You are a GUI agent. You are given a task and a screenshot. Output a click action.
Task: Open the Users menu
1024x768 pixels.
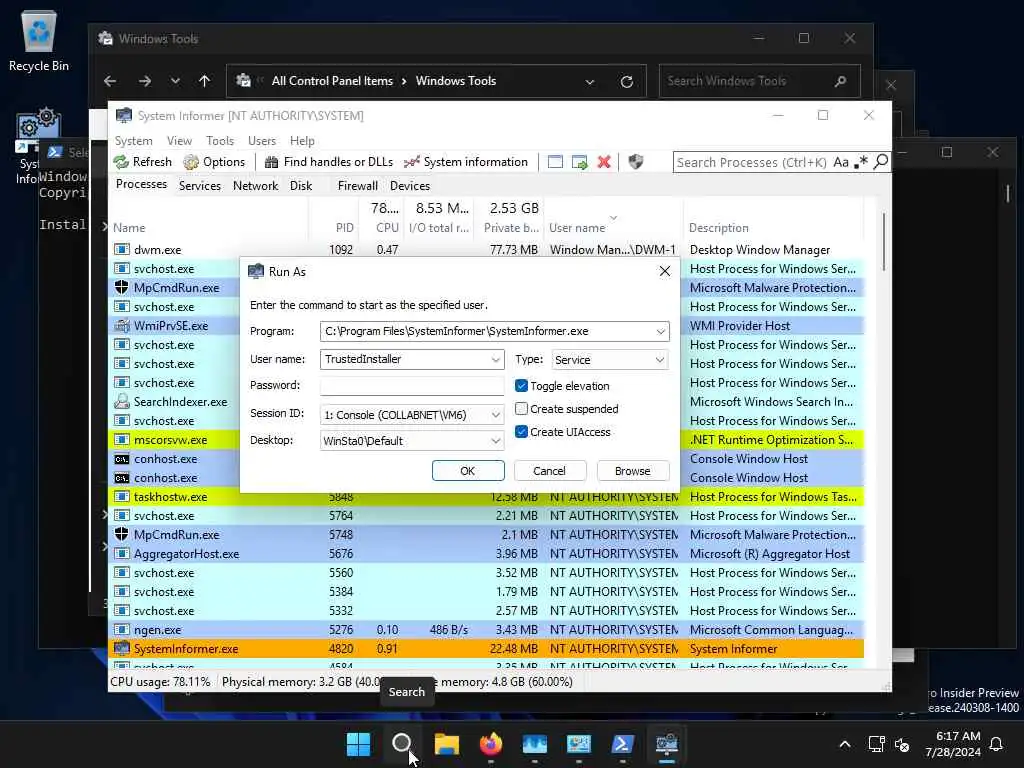click(x=262, y=141)
